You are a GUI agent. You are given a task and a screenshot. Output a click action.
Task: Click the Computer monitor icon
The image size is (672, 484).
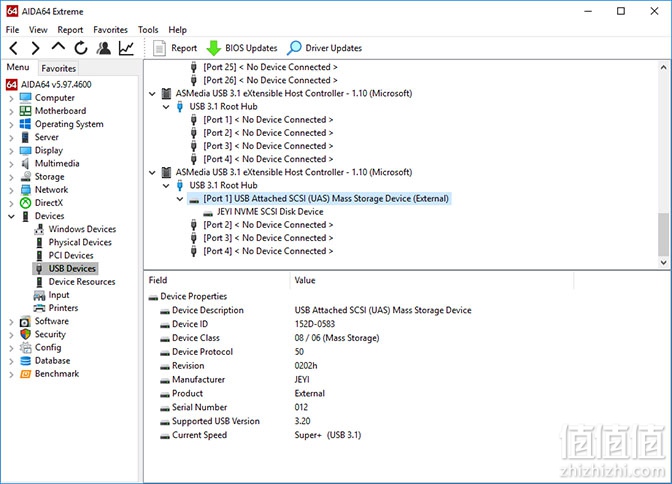(25, 98)
